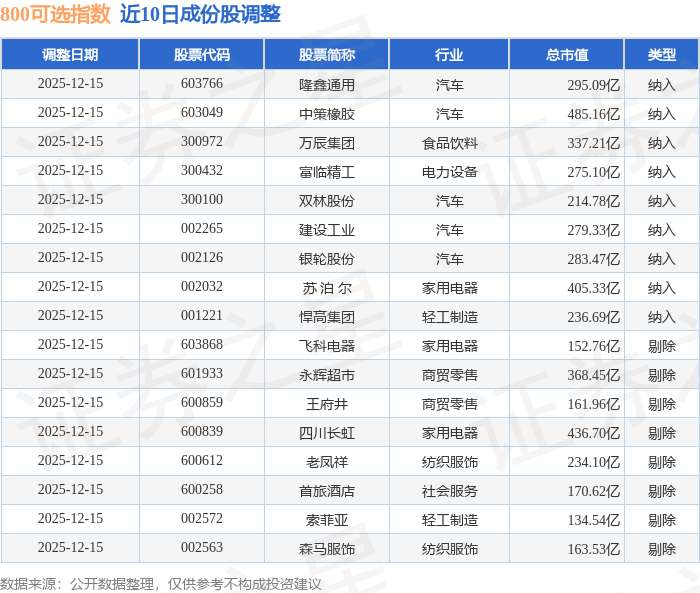Click stock name 苏泊尔
The height and width of the screenshot is (593, 700).
[x=327, y=288]
